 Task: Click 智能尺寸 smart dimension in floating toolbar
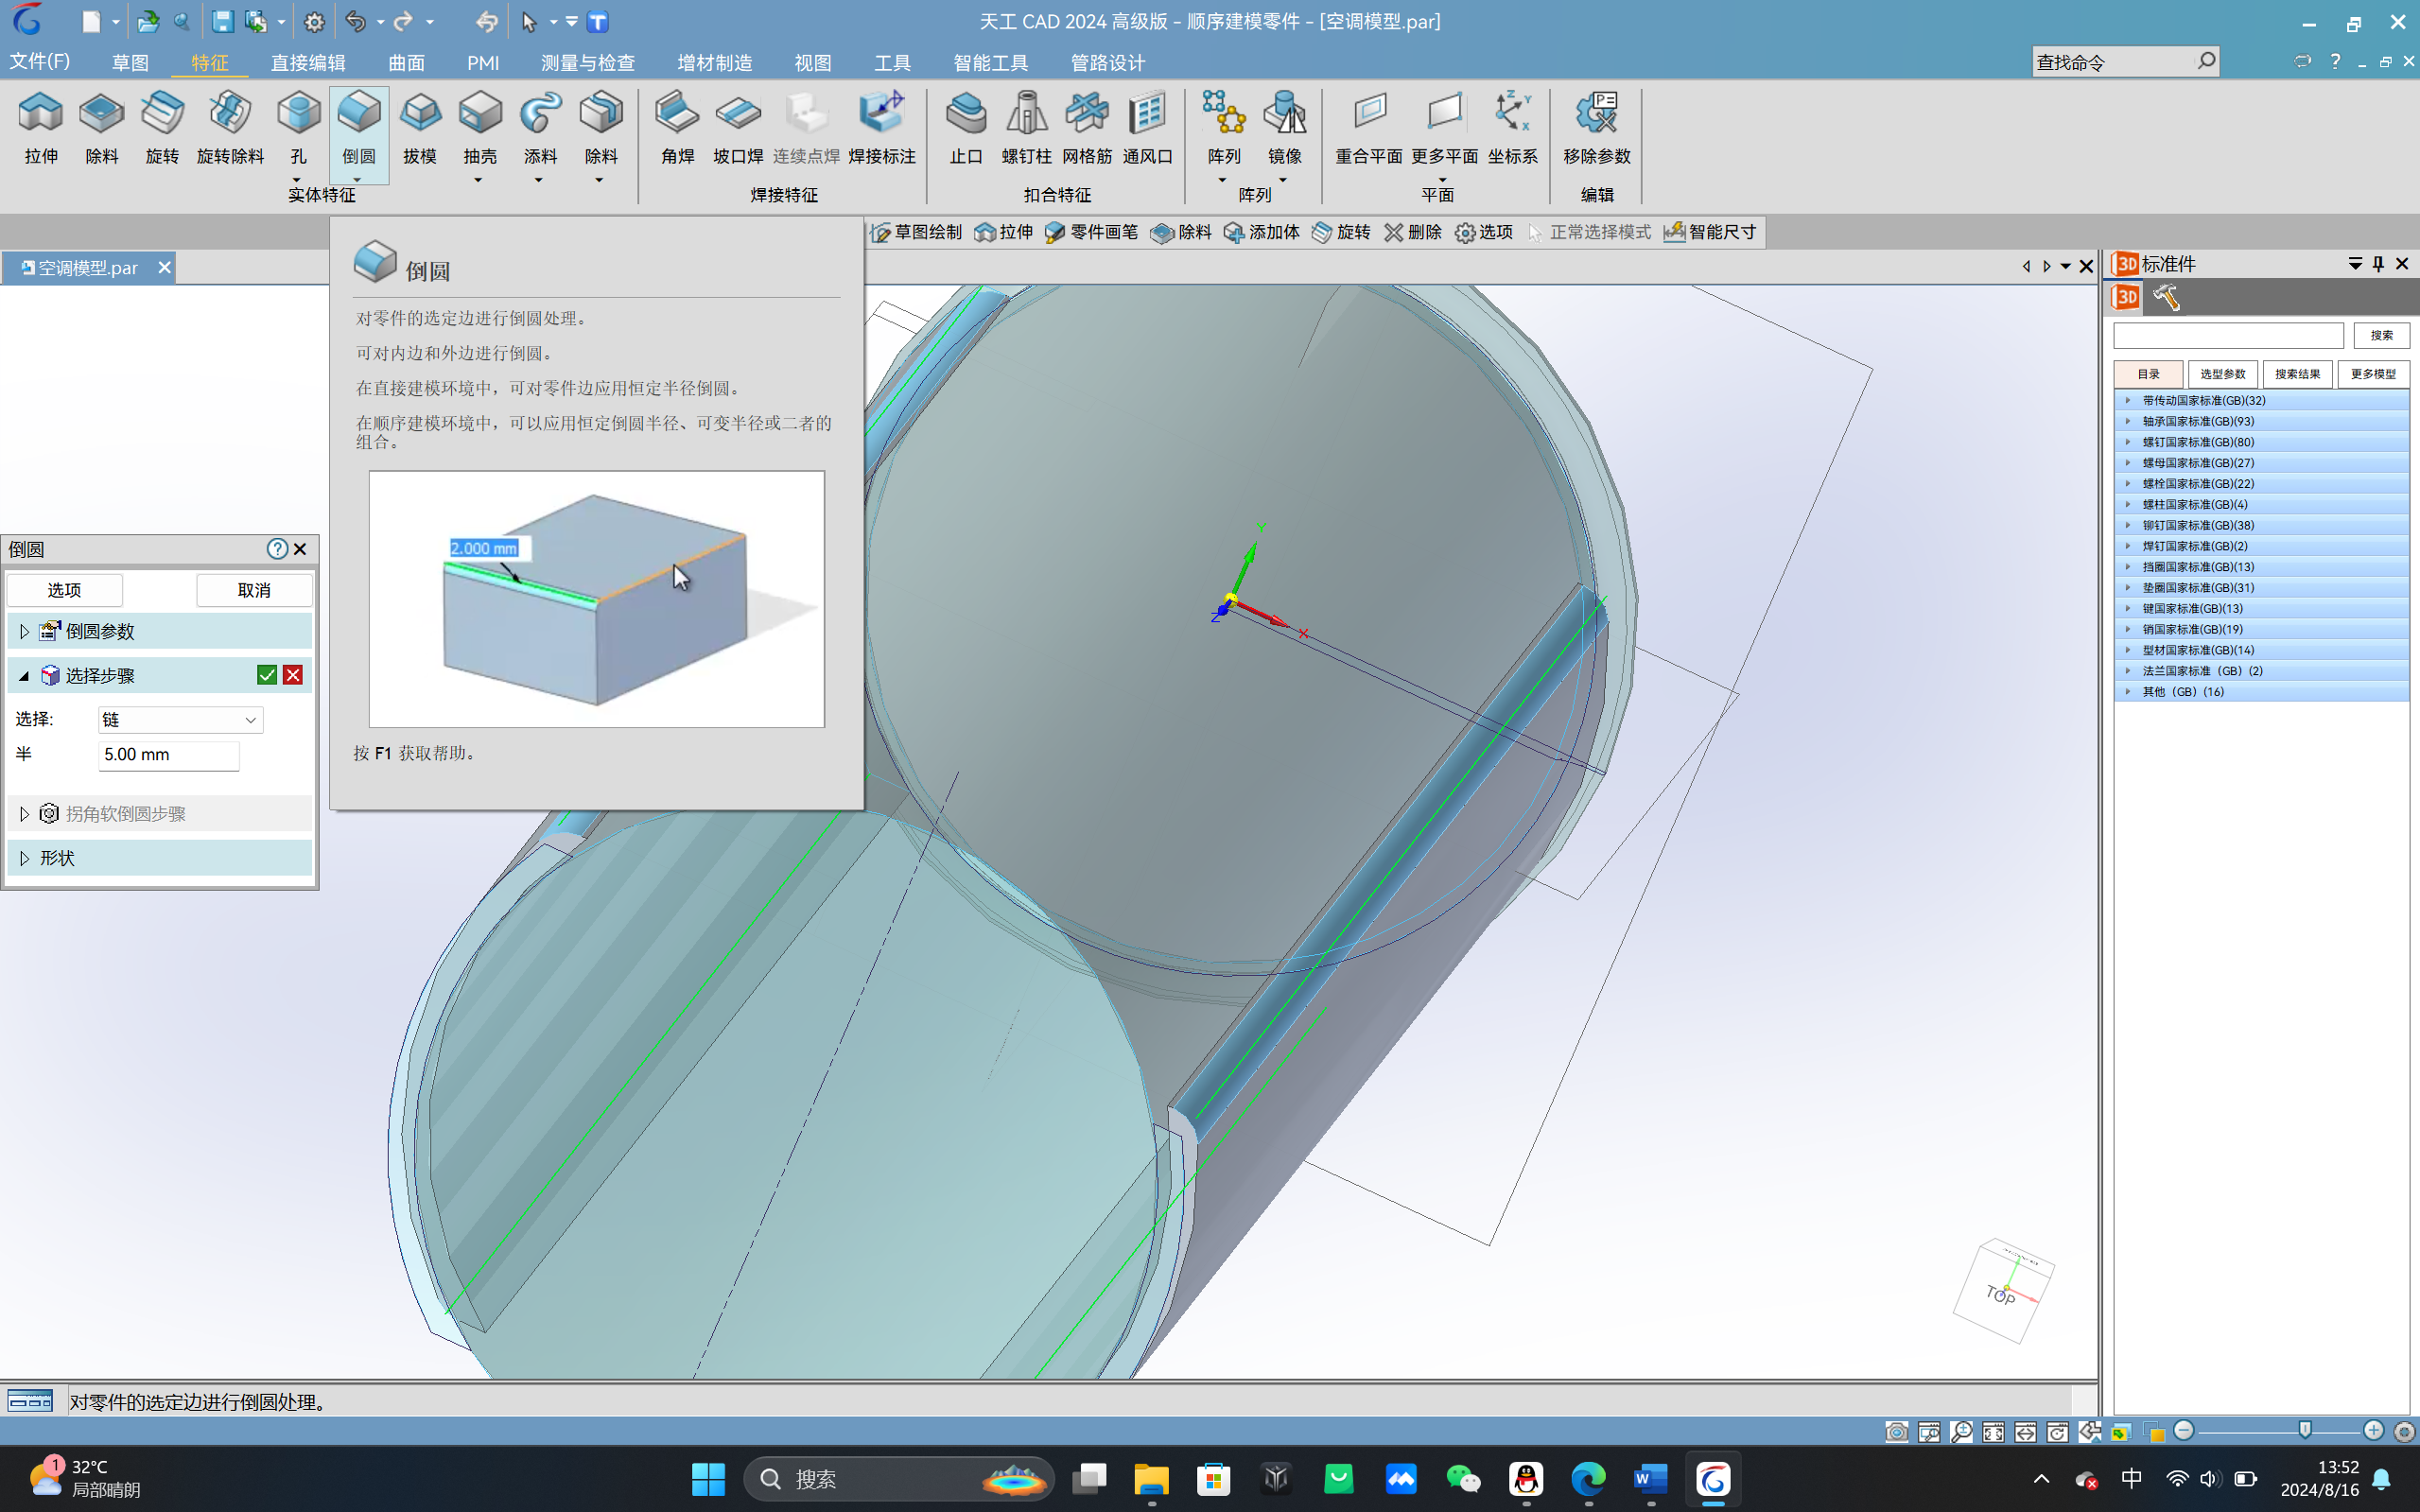point(1710,232)
